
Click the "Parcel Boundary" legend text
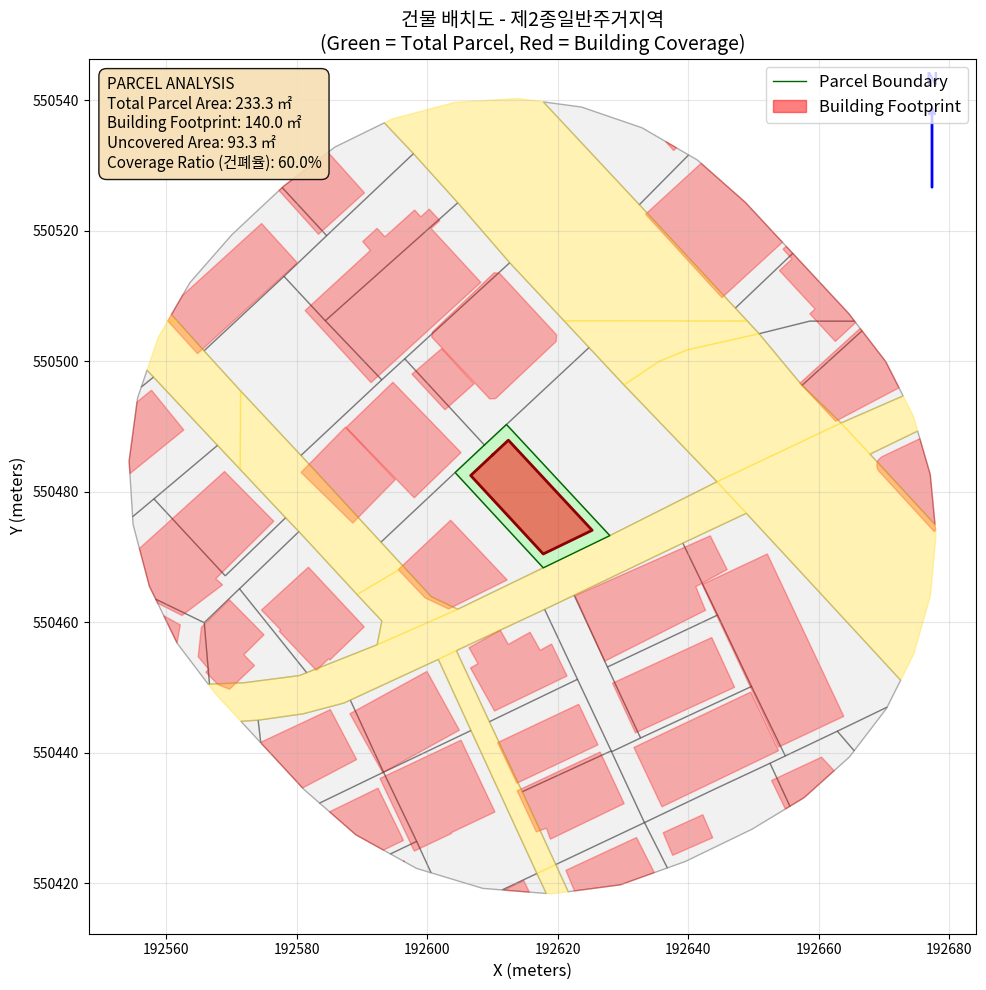883,81
